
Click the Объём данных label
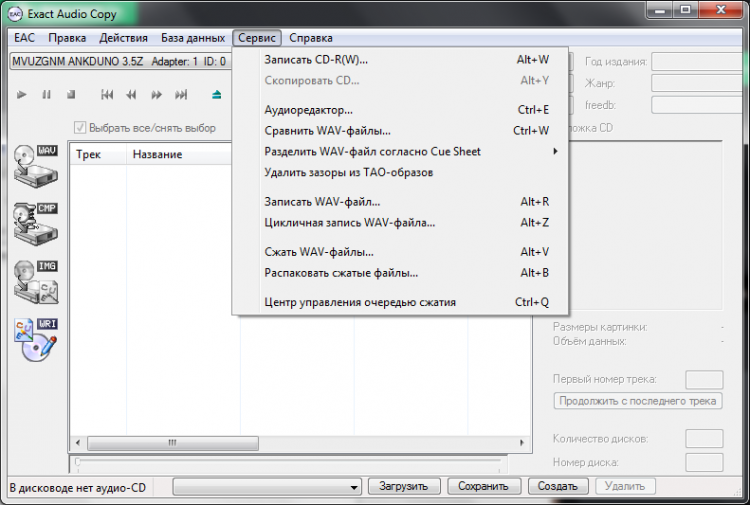(589, 341)
